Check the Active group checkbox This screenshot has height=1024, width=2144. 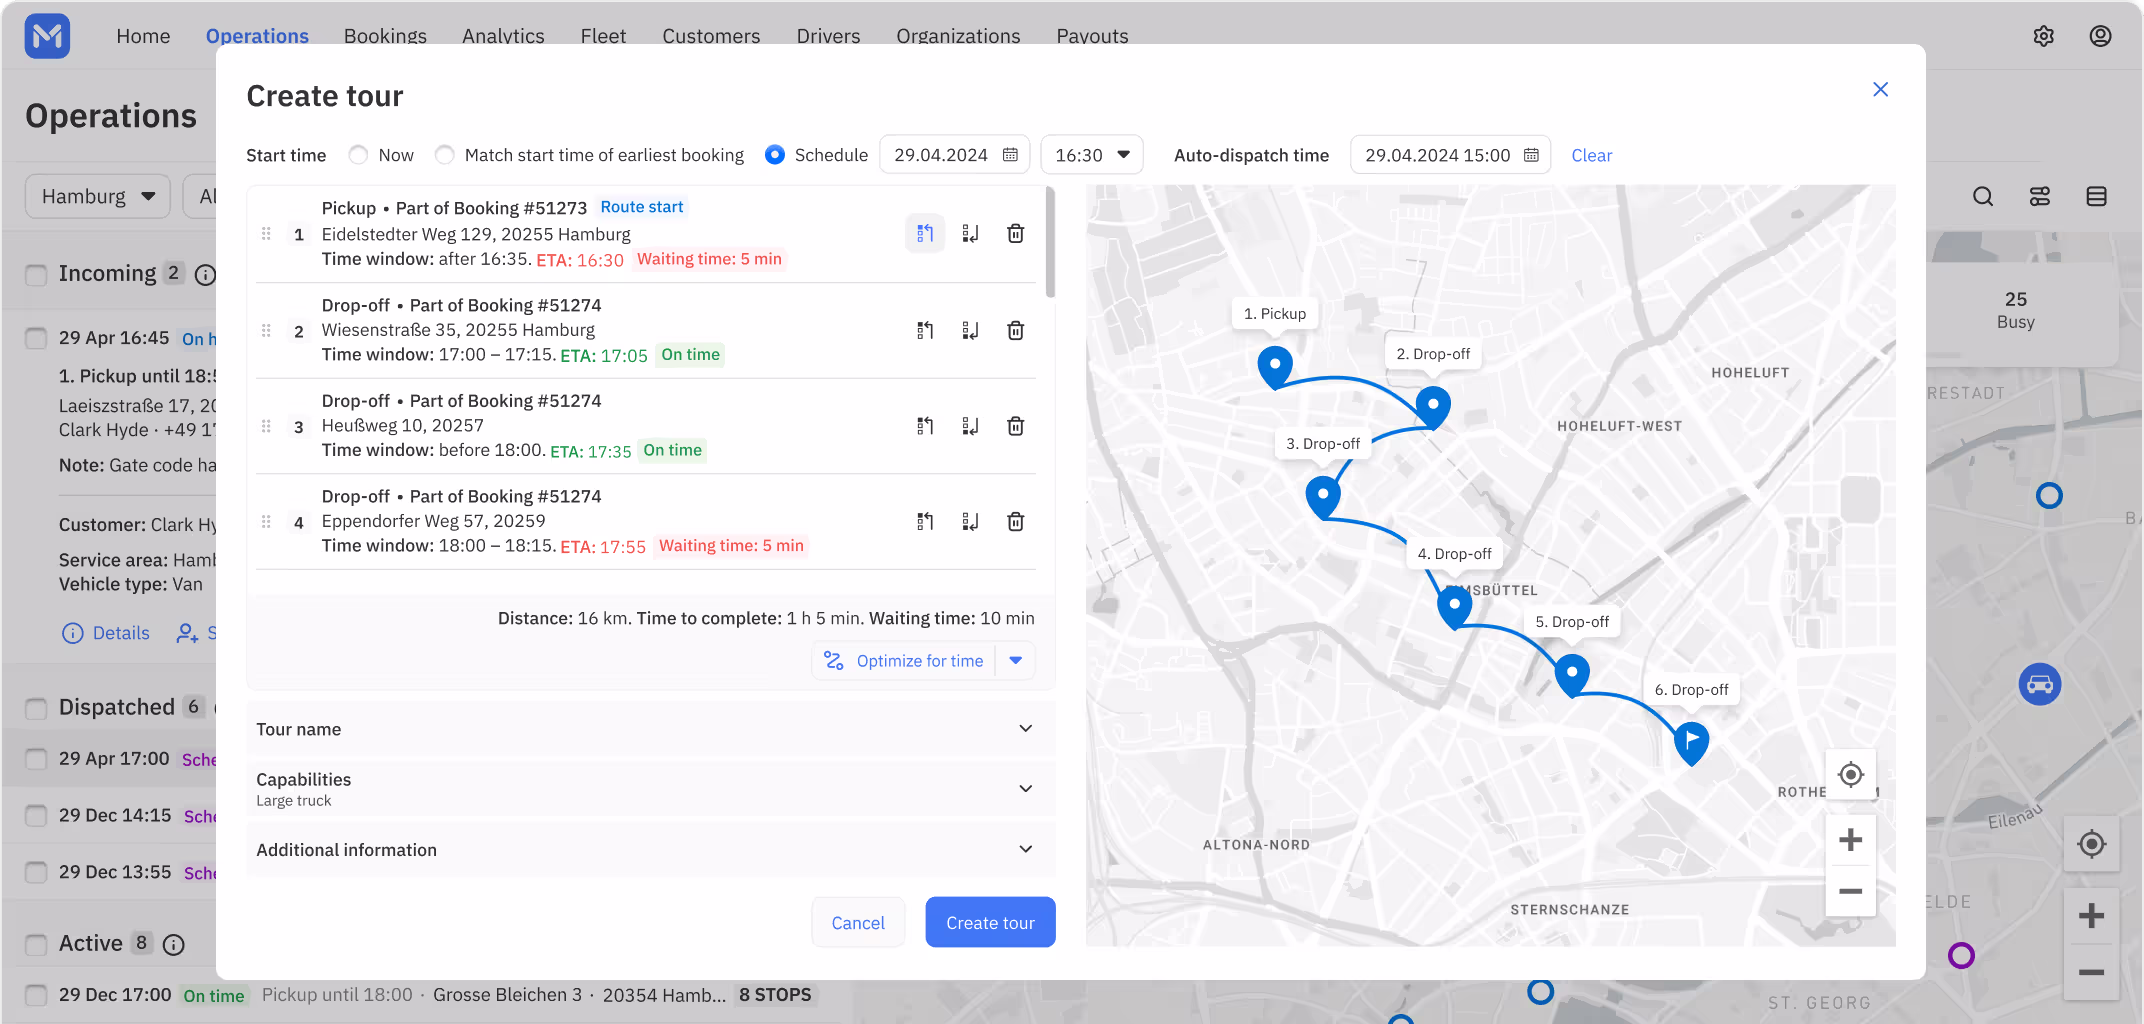pos(36,945)
